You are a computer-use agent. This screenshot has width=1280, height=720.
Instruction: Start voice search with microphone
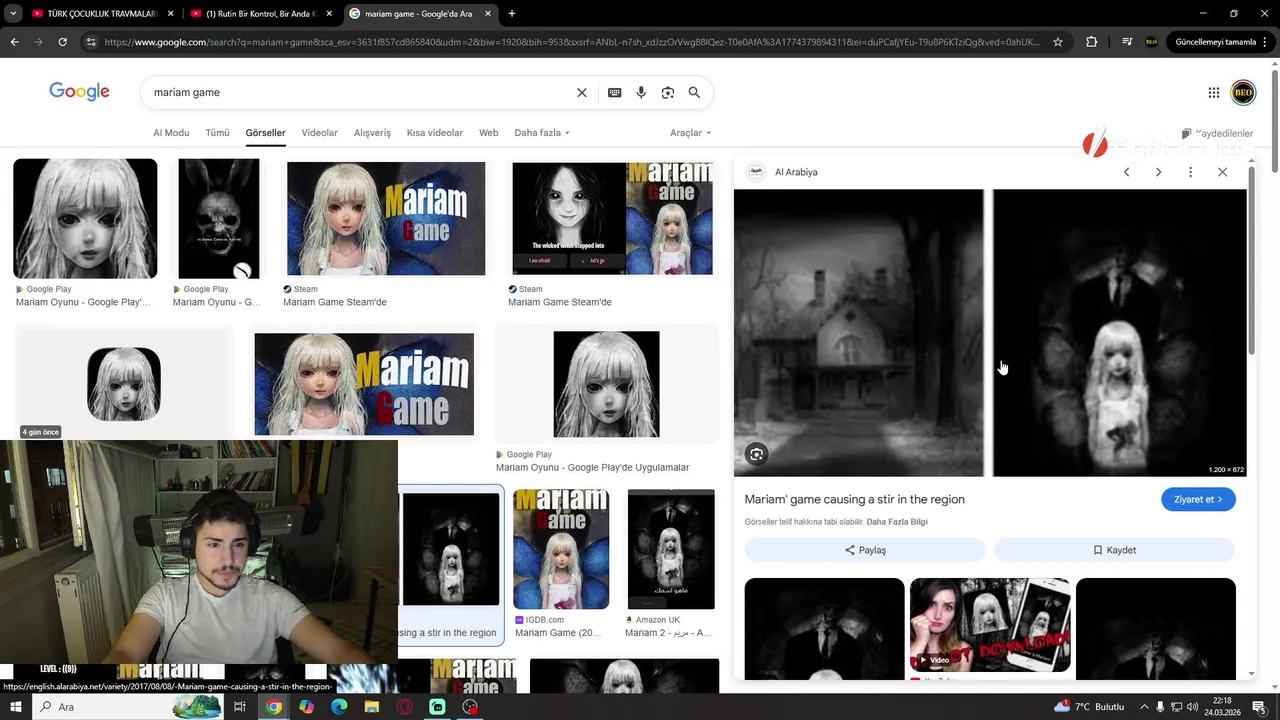[x=641, y=92]
